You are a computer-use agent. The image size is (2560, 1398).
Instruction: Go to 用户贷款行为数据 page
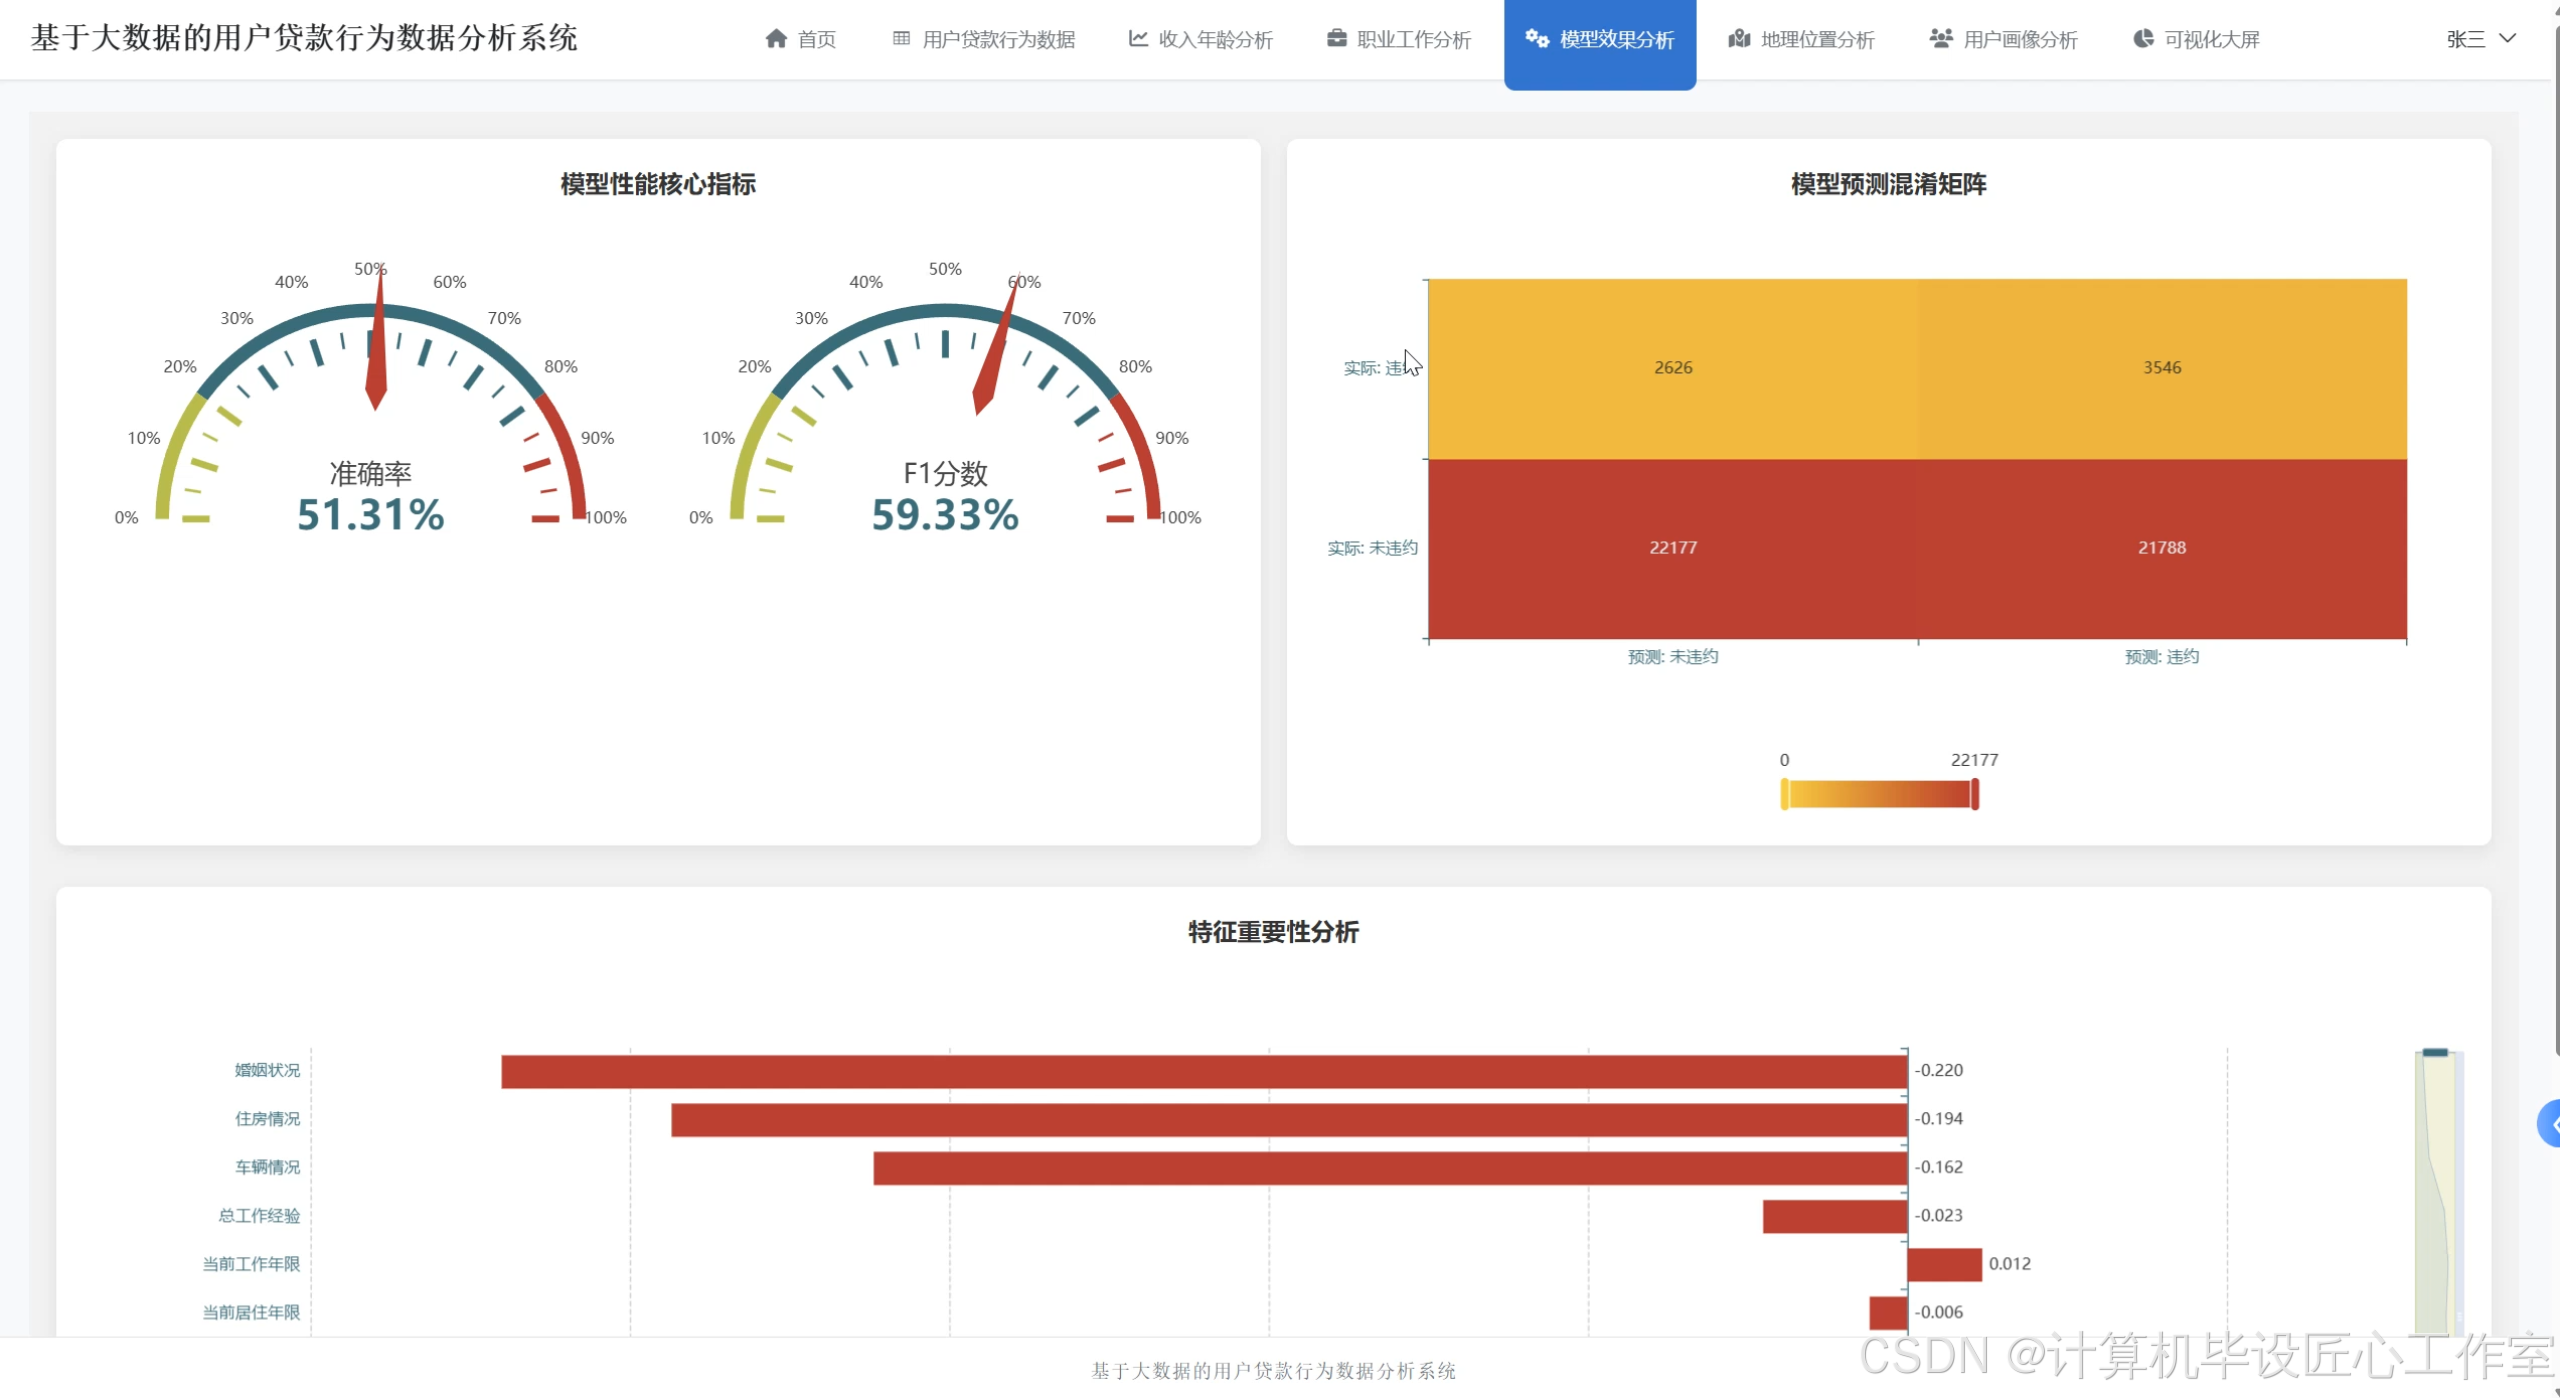point(984,39)
